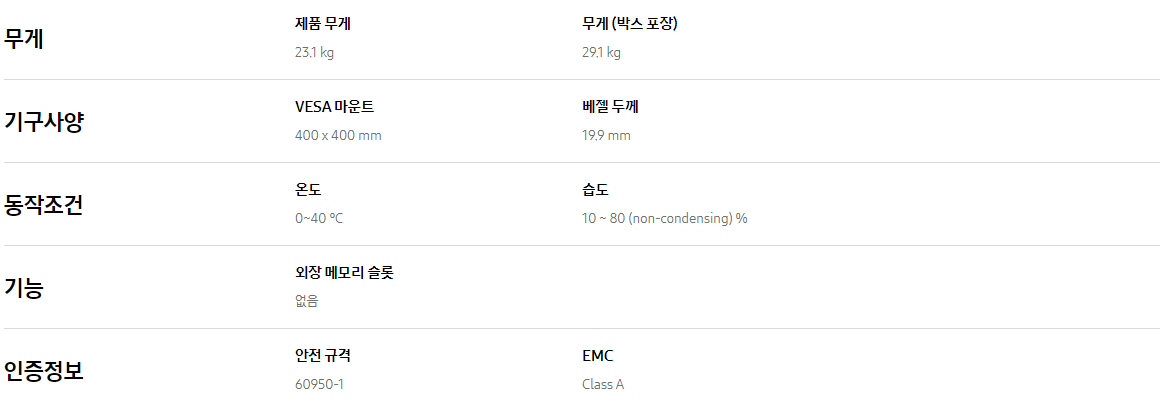This screenshot has width=1165, height=403.
Task: Select the Class A value
Action: tap(603, 384)
